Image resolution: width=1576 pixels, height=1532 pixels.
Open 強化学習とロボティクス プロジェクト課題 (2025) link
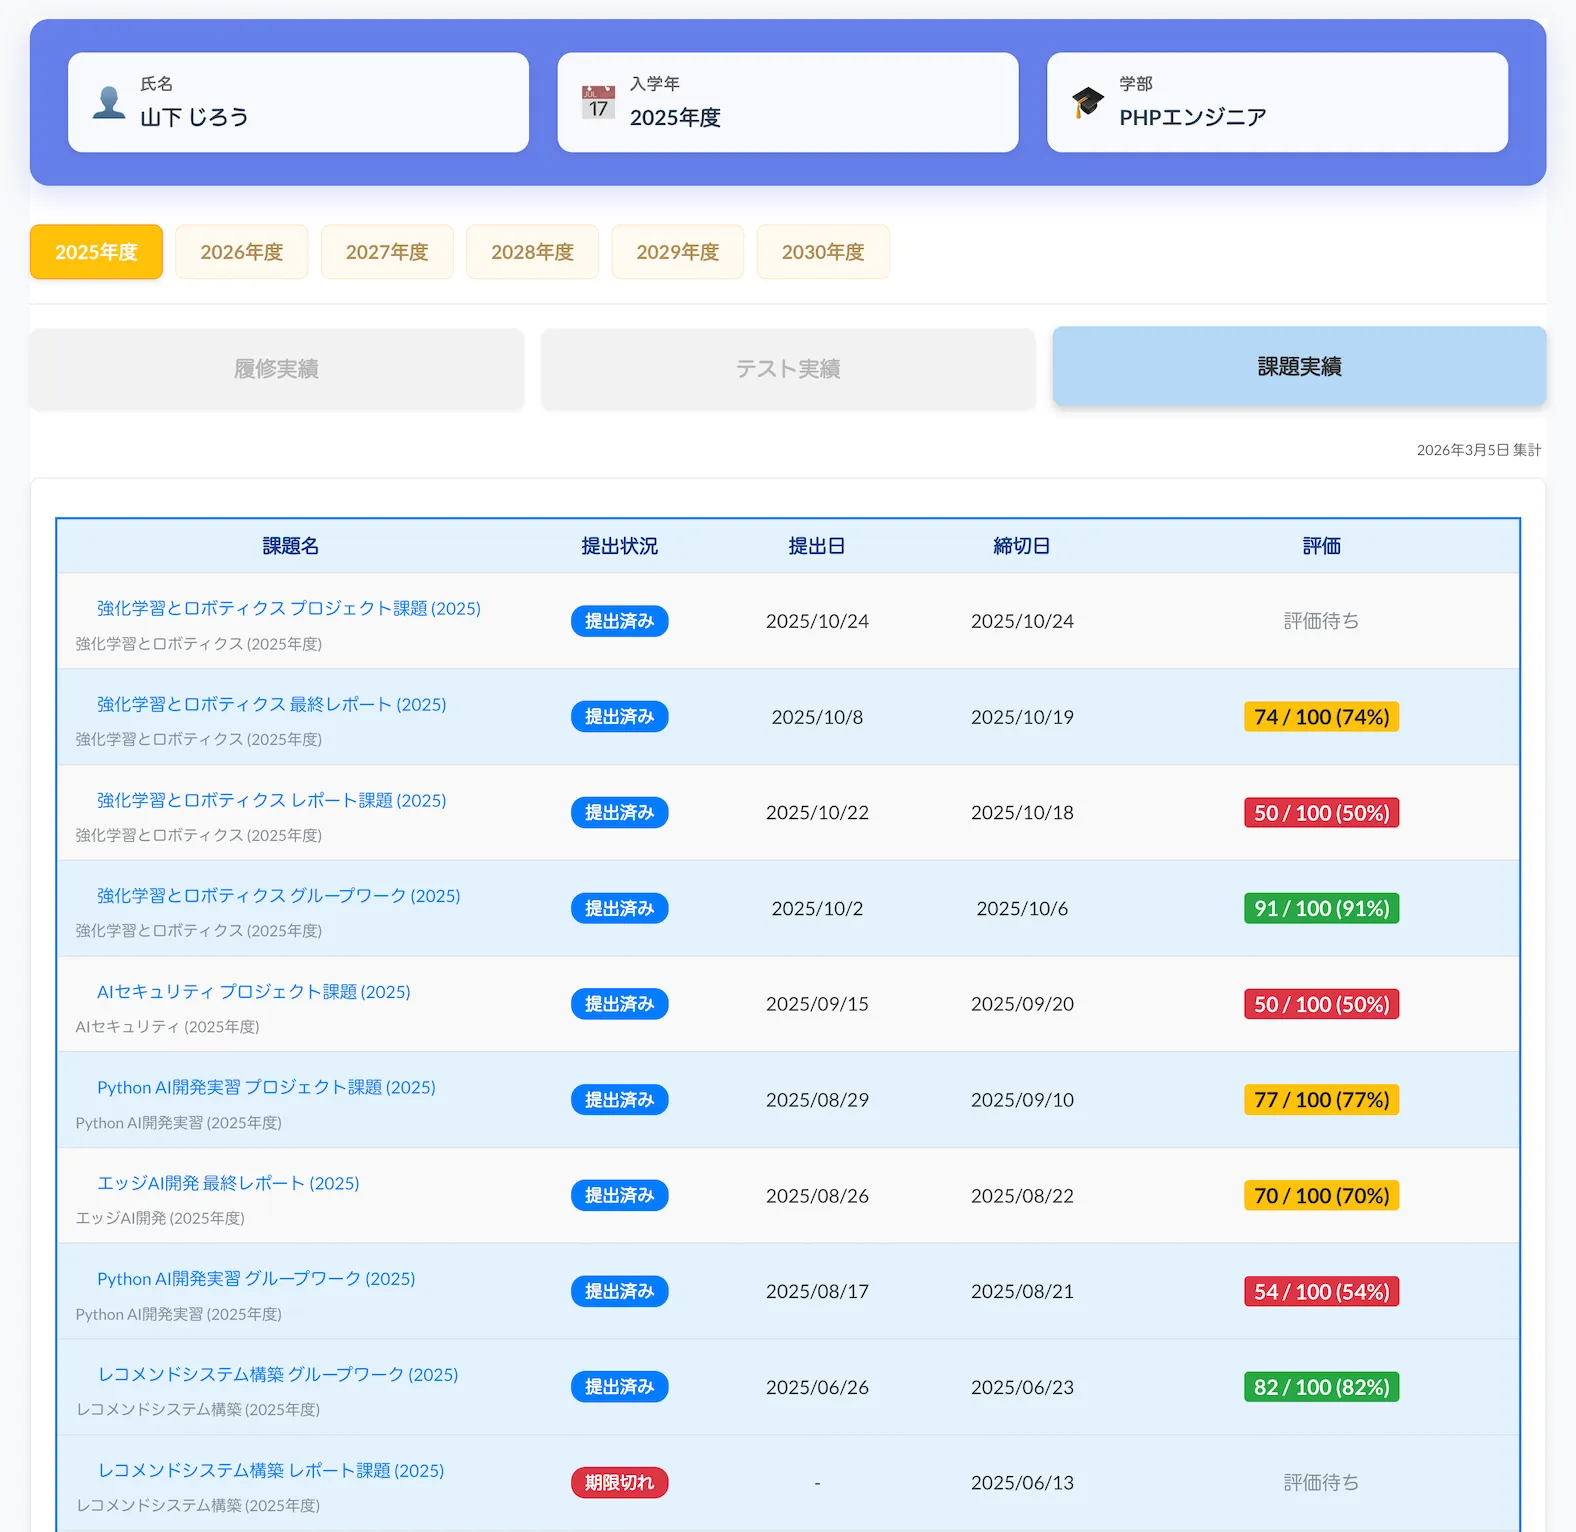[x=288, y=608]
